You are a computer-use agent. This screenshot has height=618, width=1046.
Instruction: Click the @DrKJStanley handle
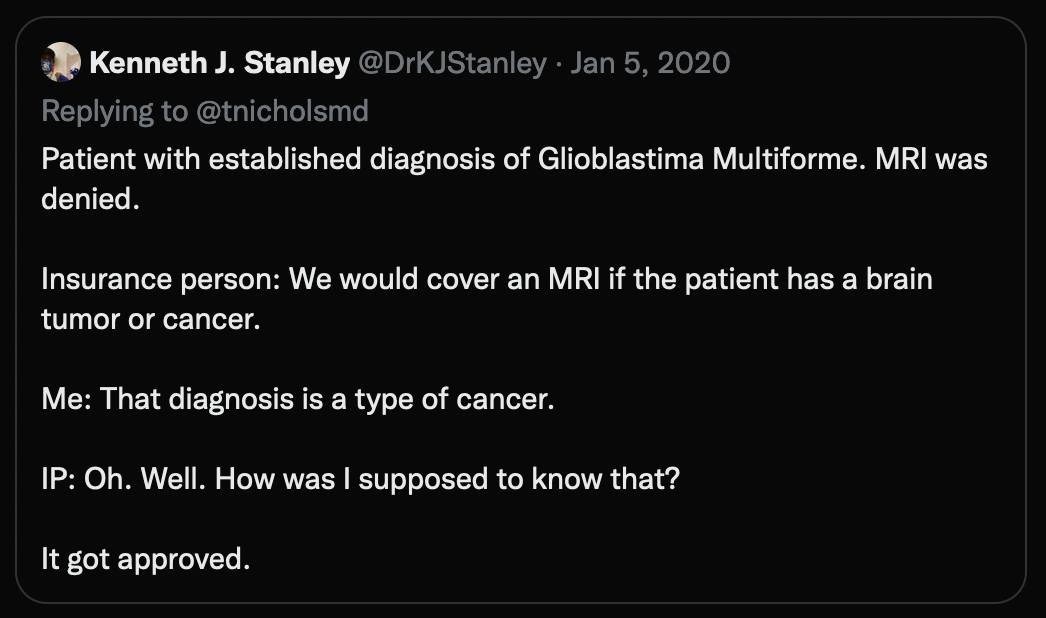click(452, 64)
